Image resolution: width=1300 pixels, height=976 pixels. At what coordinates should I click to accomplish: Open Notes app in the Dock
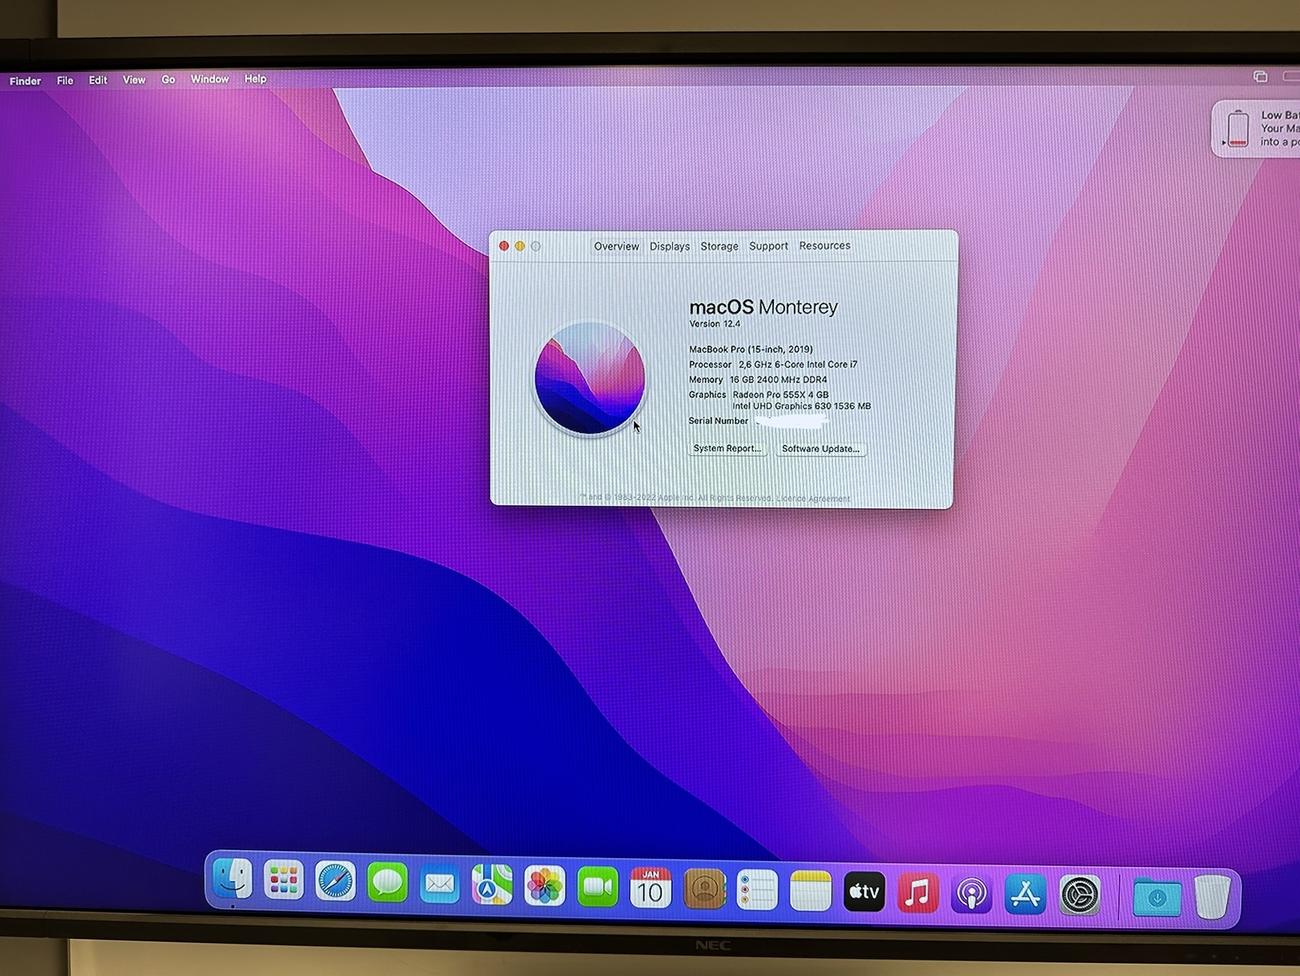pyautogui.click(x=811, y=891)
